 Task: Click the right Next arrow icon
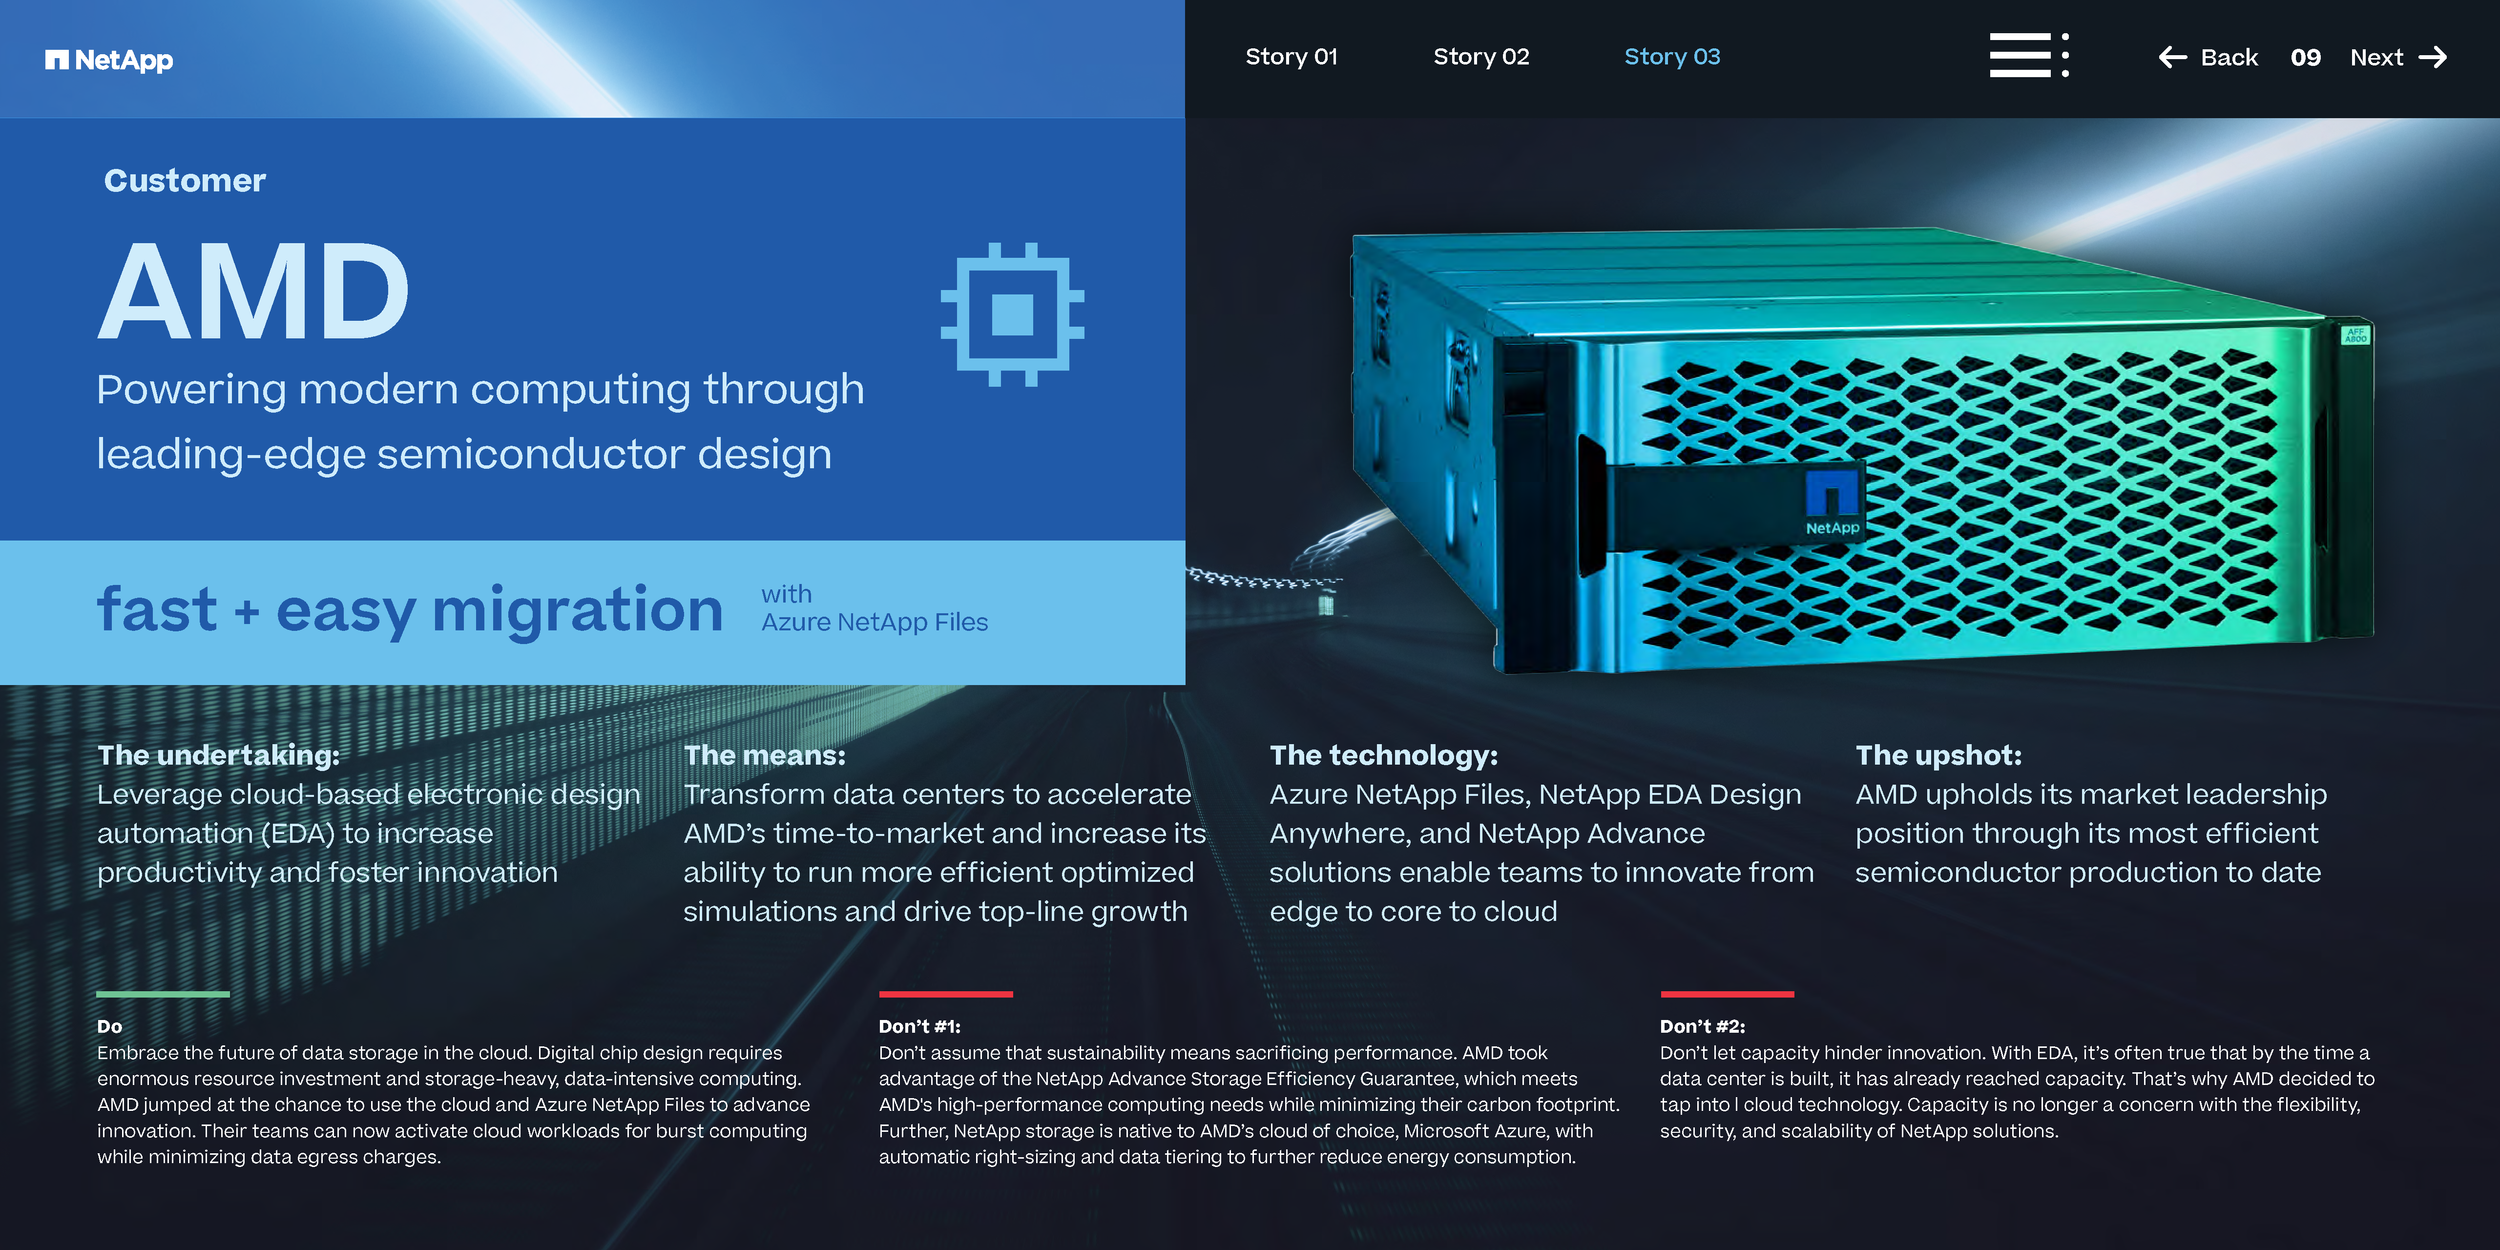(x=2432, y=57)
